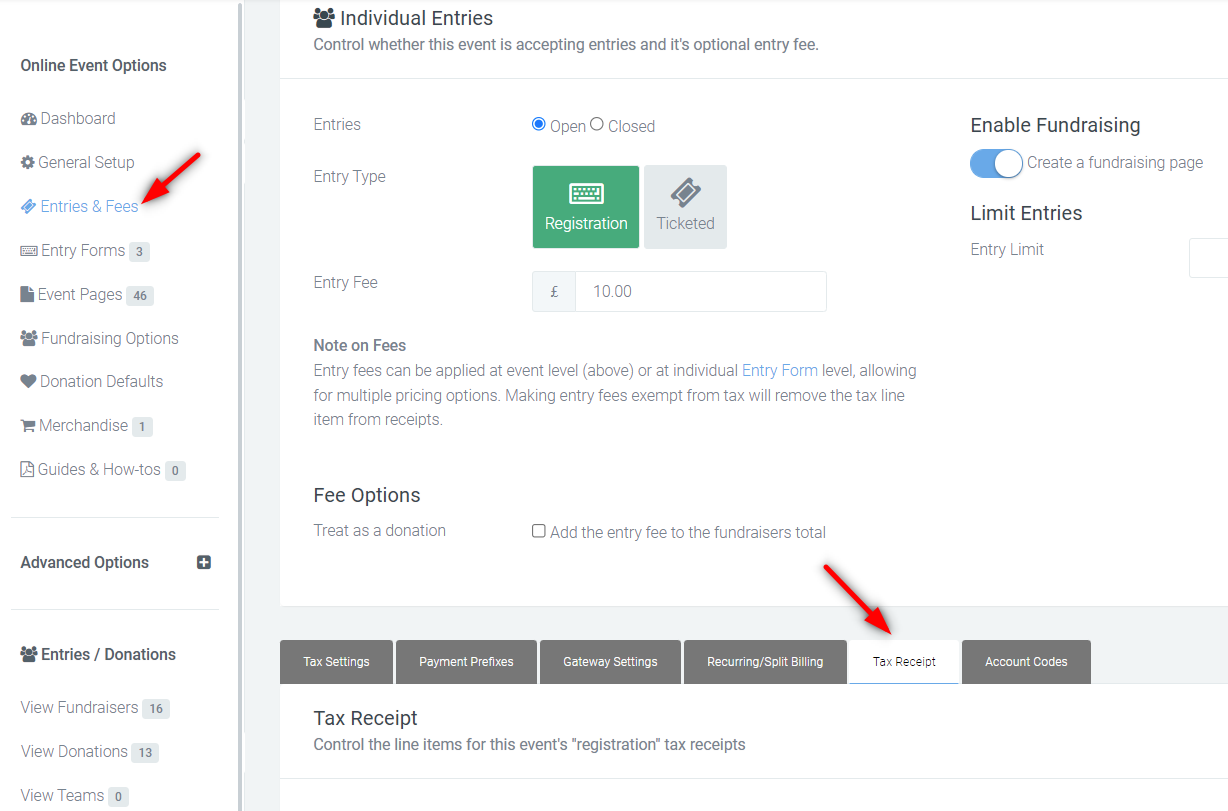The width and height of the screenshot is (1228, 811).
Task: Click the Entry Forms keyboard icon
Action: (29, 250)
